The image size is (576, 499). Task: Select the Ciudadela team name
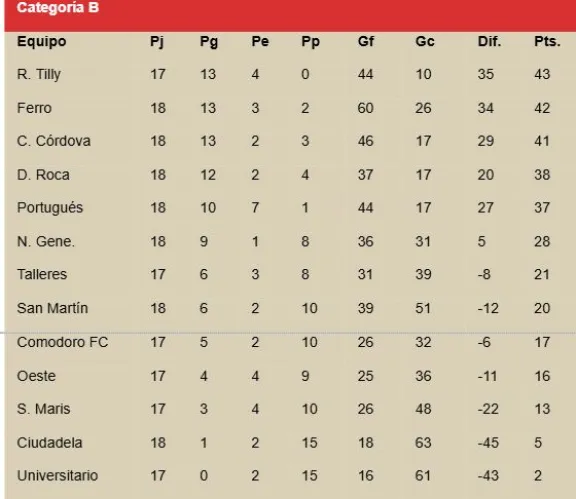tap(50, 442)
